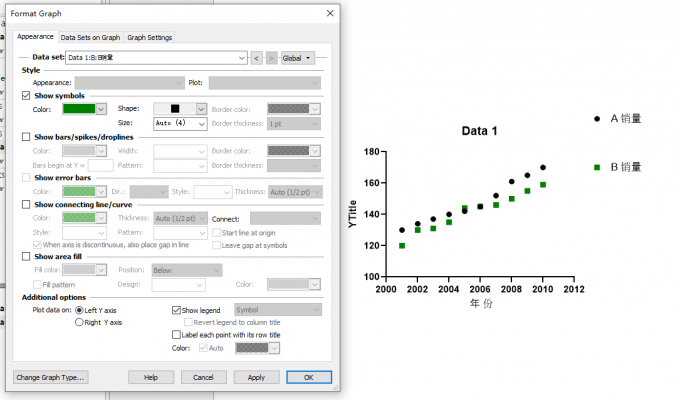Click the 2012 tick label on X axis
Viewport: 680px width, 400px height.
pos(574,289)
